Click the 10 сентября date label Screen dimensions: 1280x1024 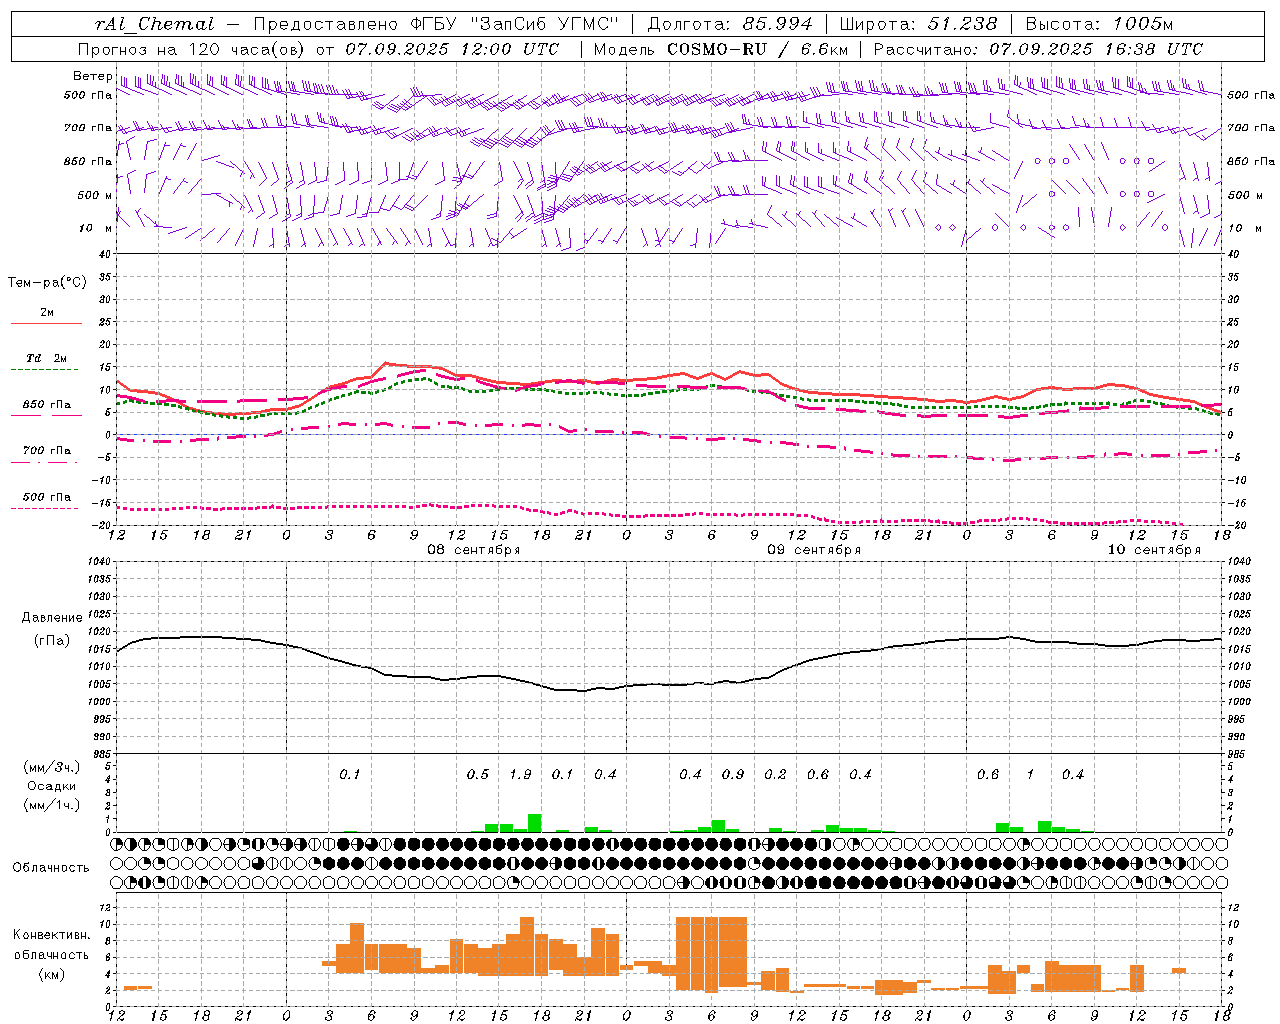click(x=1154, y=550)
